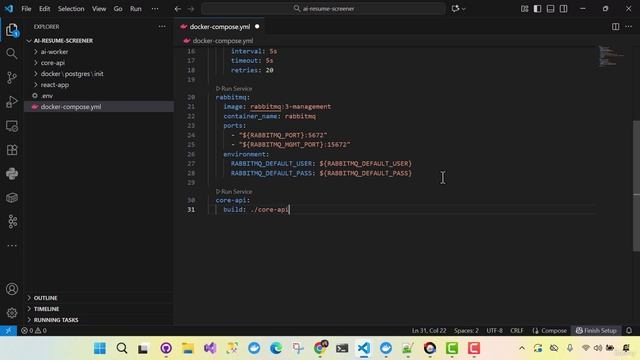Click docker-compose.yml in the breadcrumb
Image resolution: width=640 pixels, height=360 pixels.
point(222,41)
